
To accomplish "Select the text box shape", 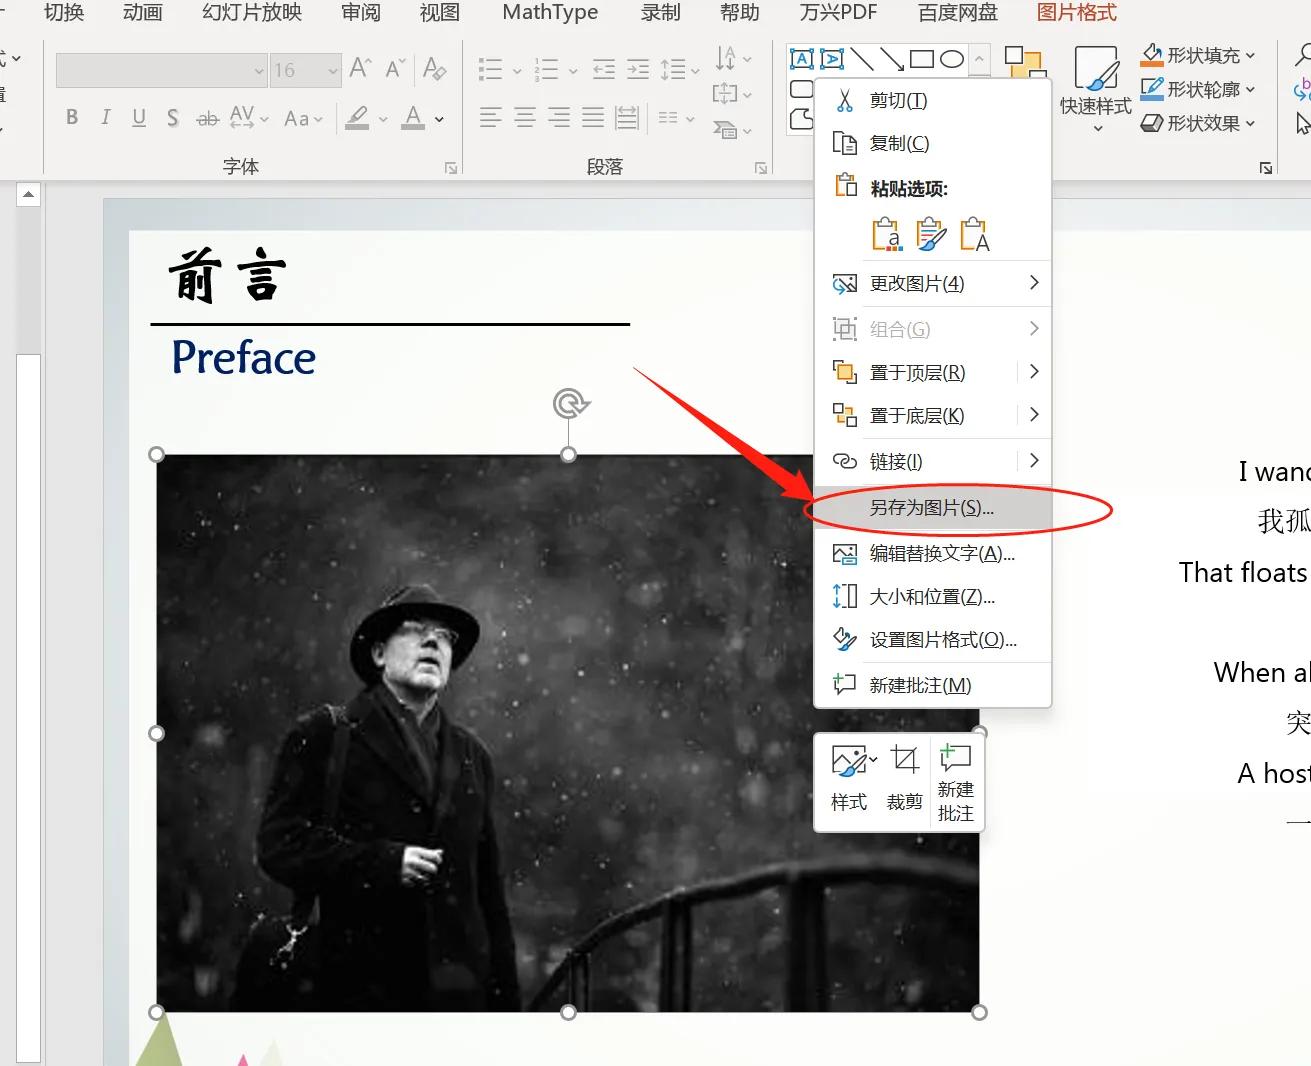I will coord(802,59).
